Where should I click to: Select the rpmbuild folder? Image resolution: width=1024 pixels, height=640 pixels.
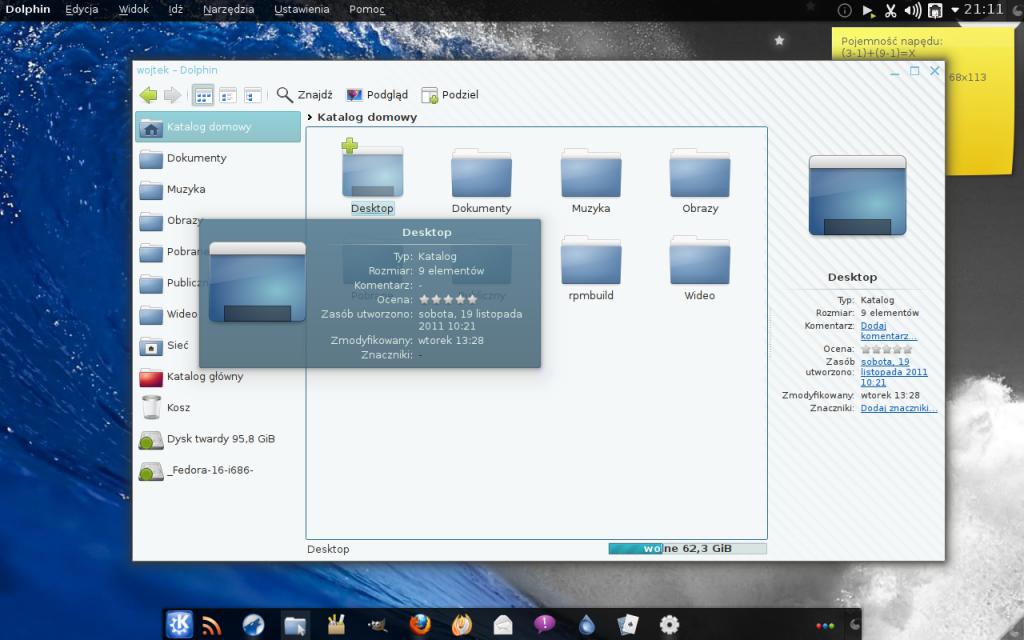591,268
